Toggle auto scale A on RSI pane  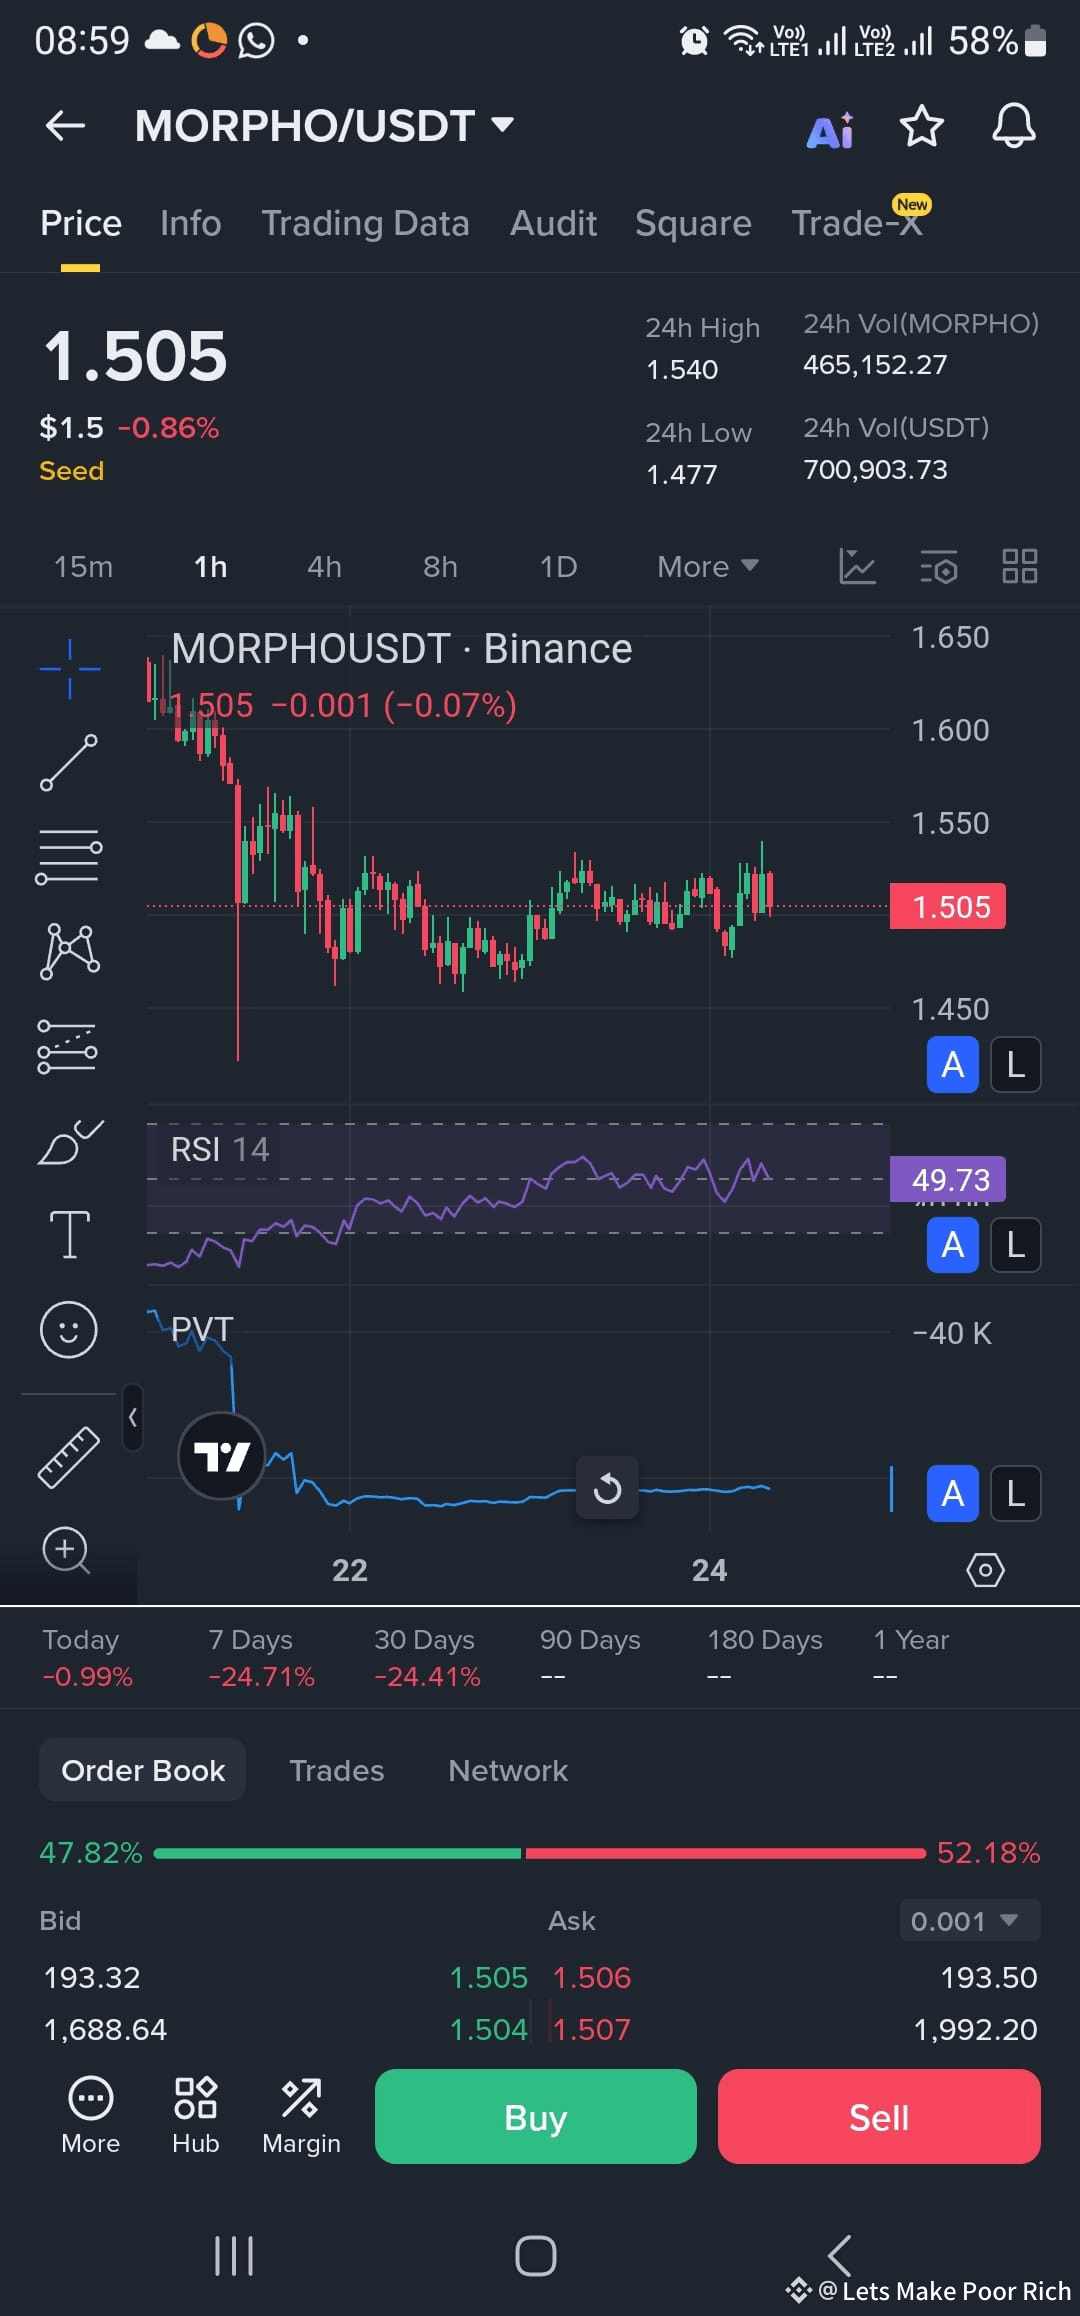click(953, 1245)
